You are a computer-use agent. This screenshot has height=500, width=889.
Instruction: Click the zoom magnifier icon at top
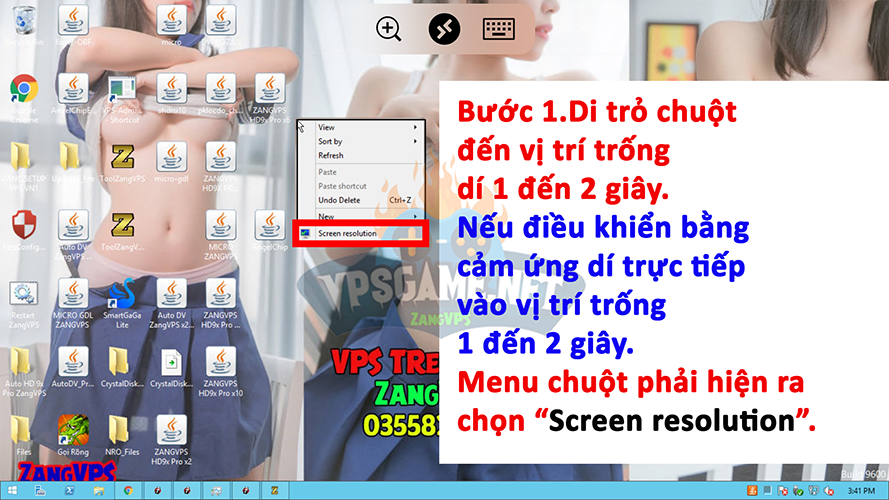point(389,29)
